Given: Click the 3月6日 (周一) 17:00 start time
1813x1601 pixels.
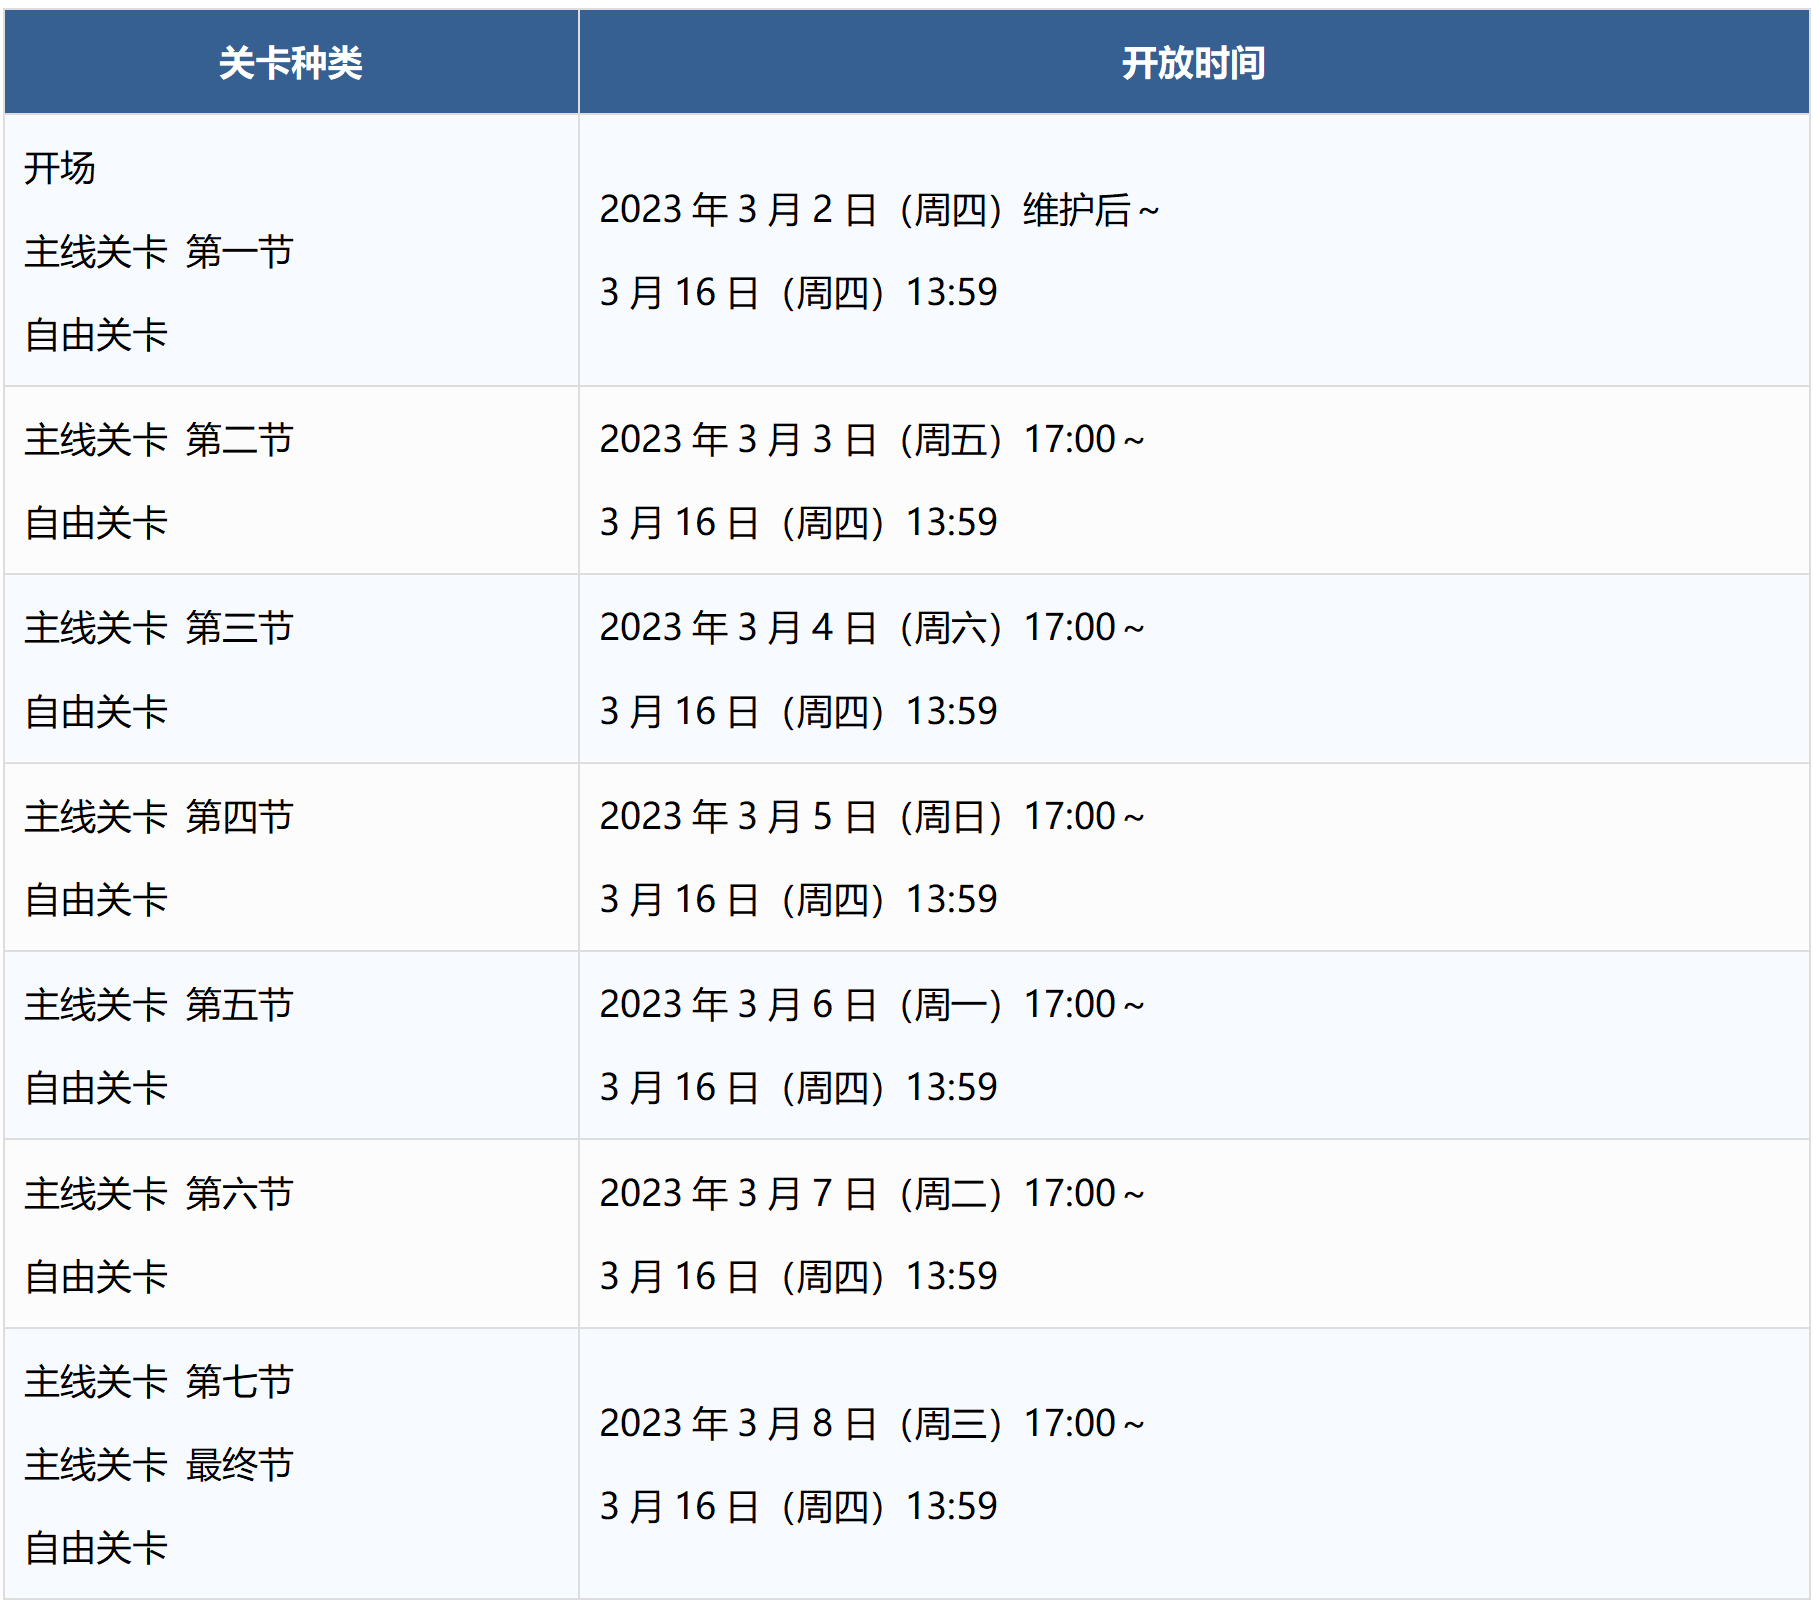Looking at the screenshot, I should (871, 1004).
